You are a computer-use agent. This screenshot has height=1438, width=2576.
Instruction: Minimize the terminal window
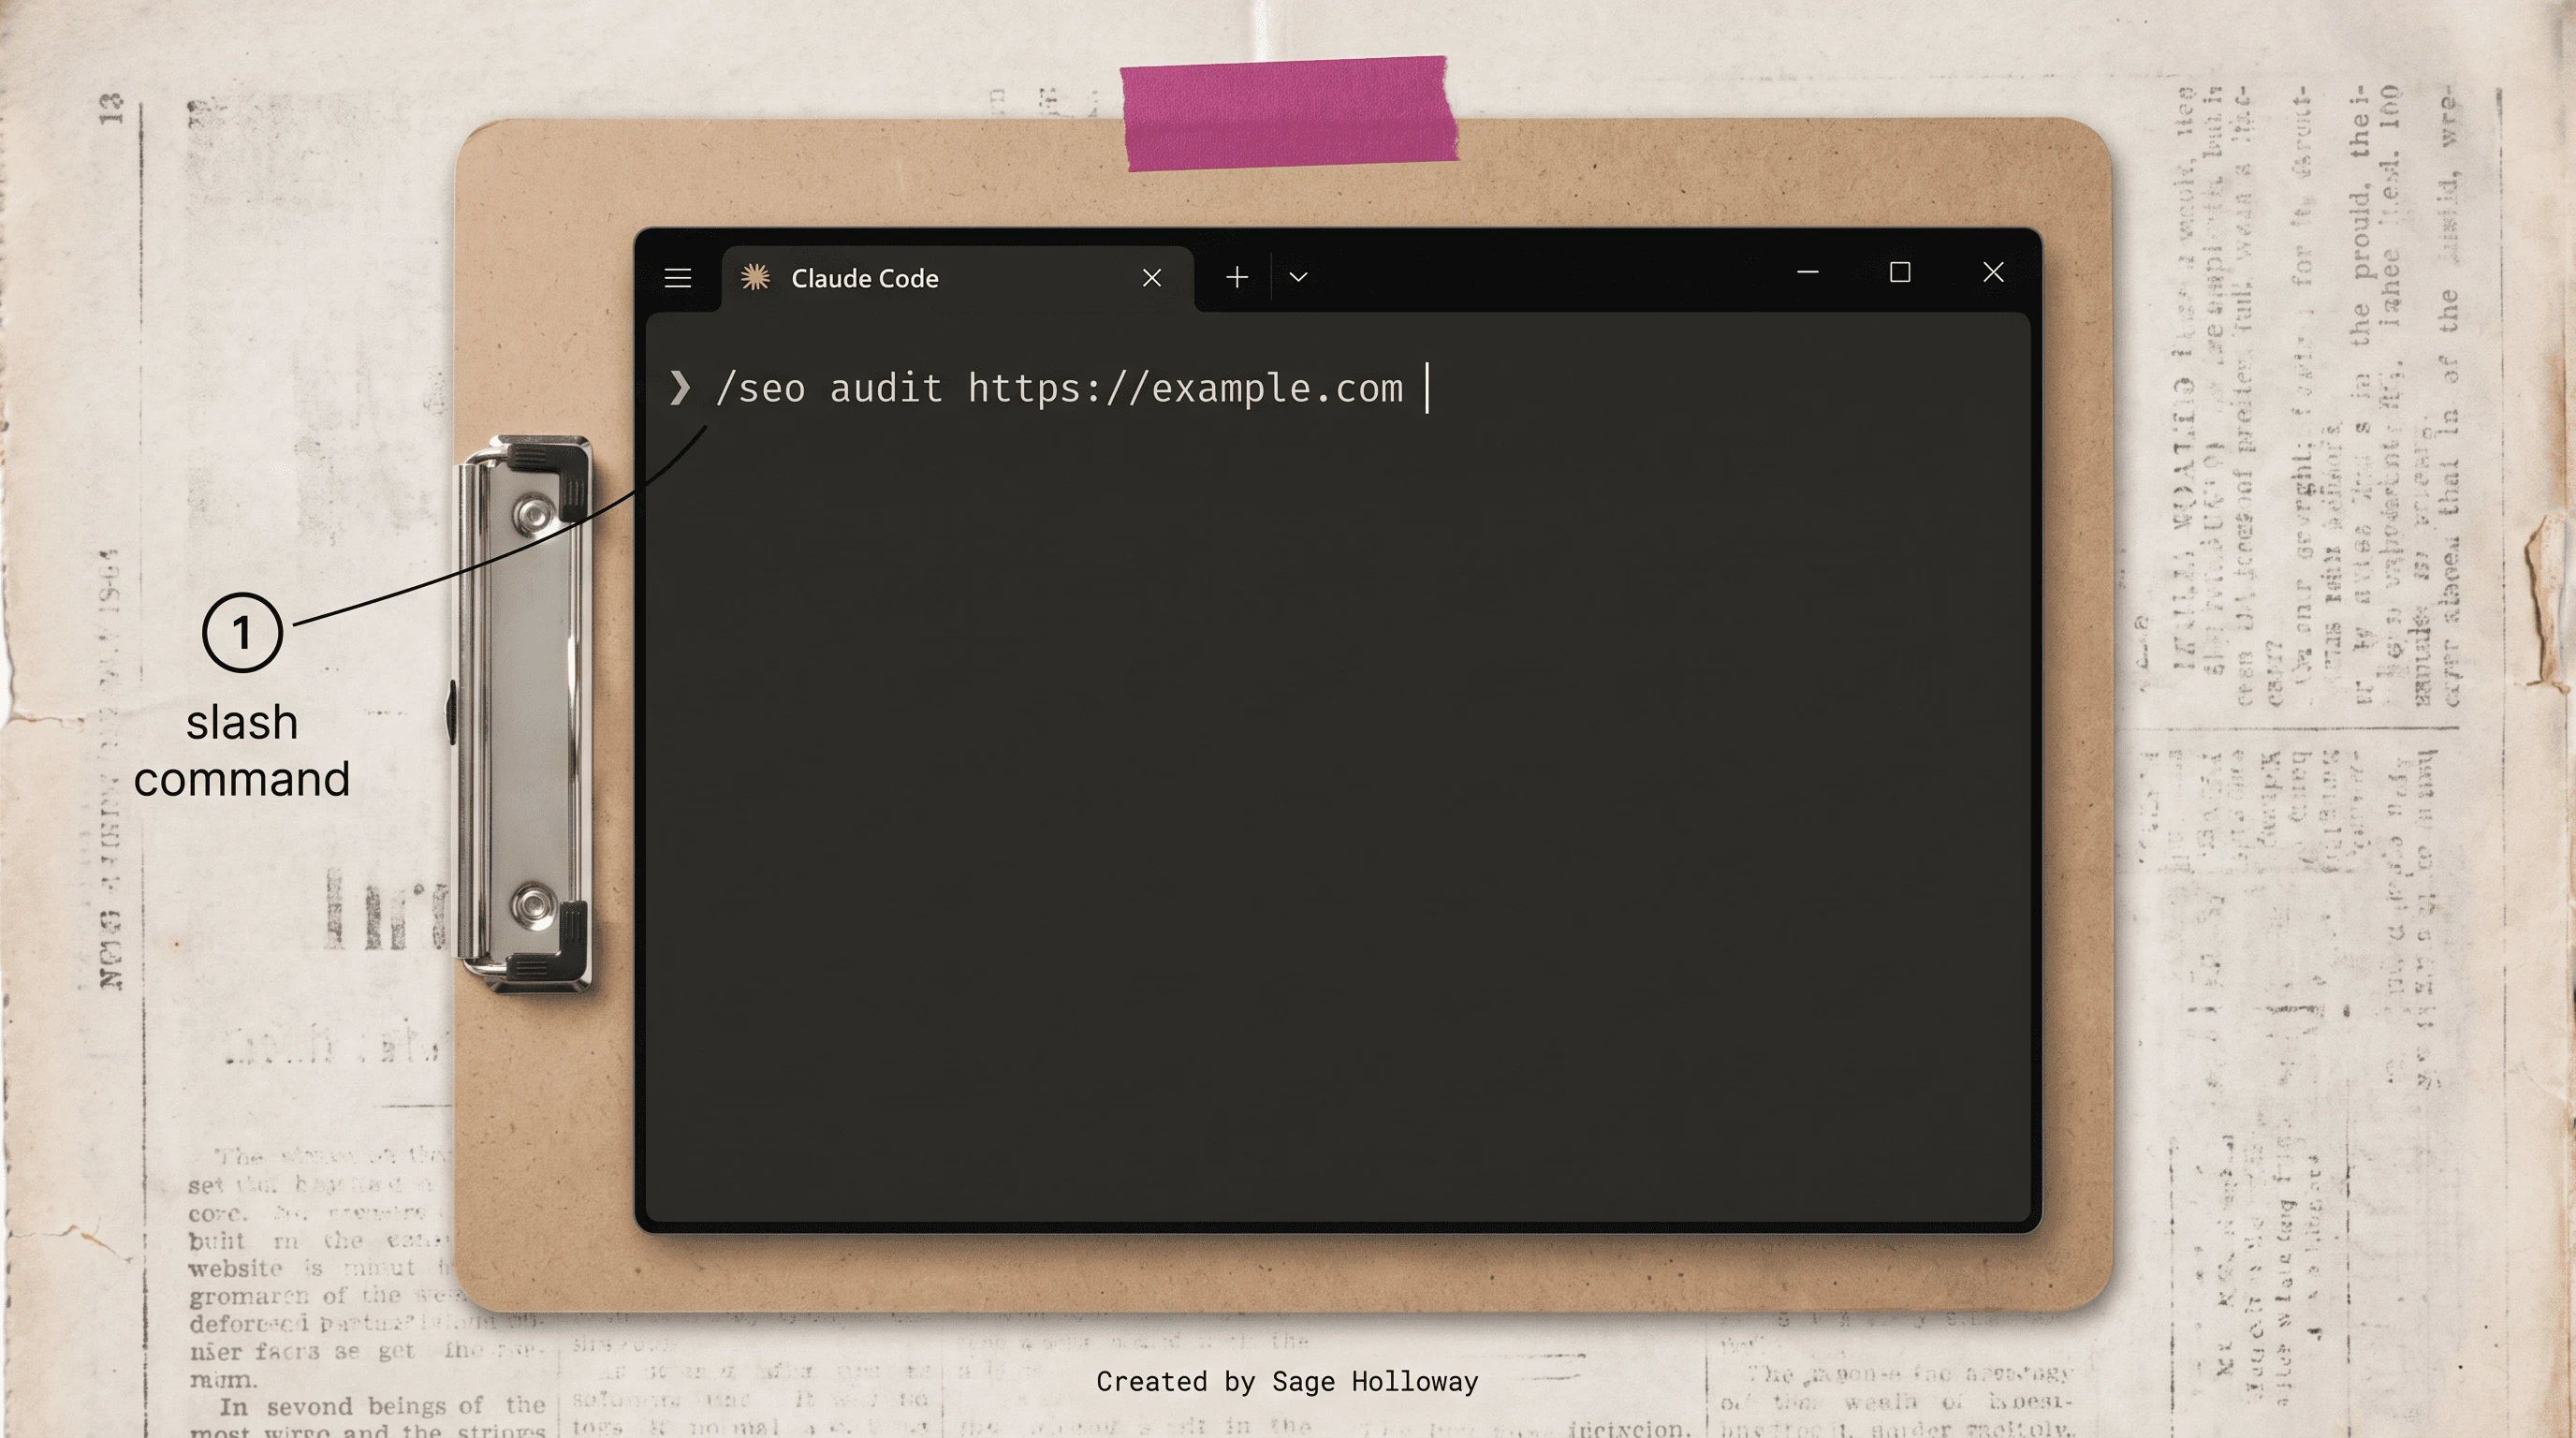1807,272
